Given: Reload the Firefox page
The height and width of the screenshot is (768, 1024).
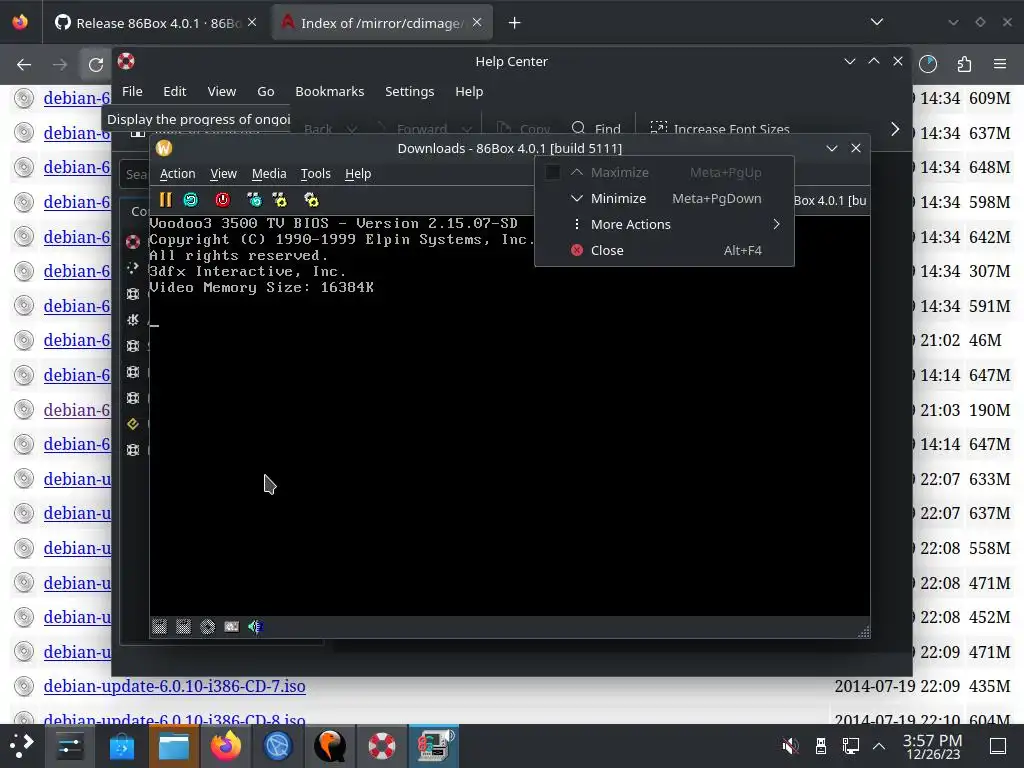Looking at the screenshot, I should [x=96, y=65].
